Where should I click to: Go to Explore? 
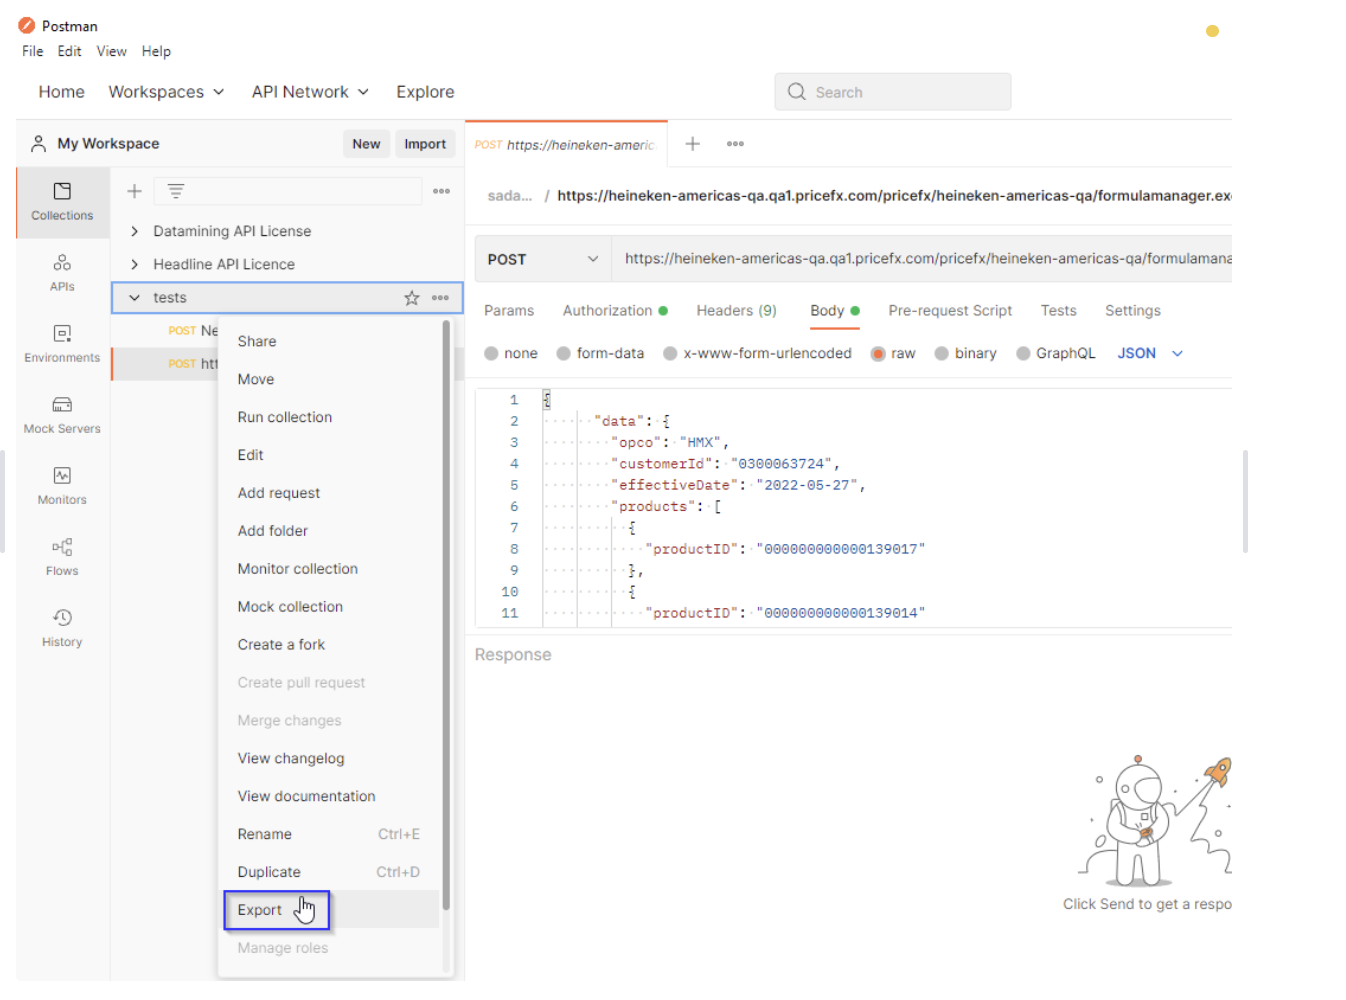425,92
